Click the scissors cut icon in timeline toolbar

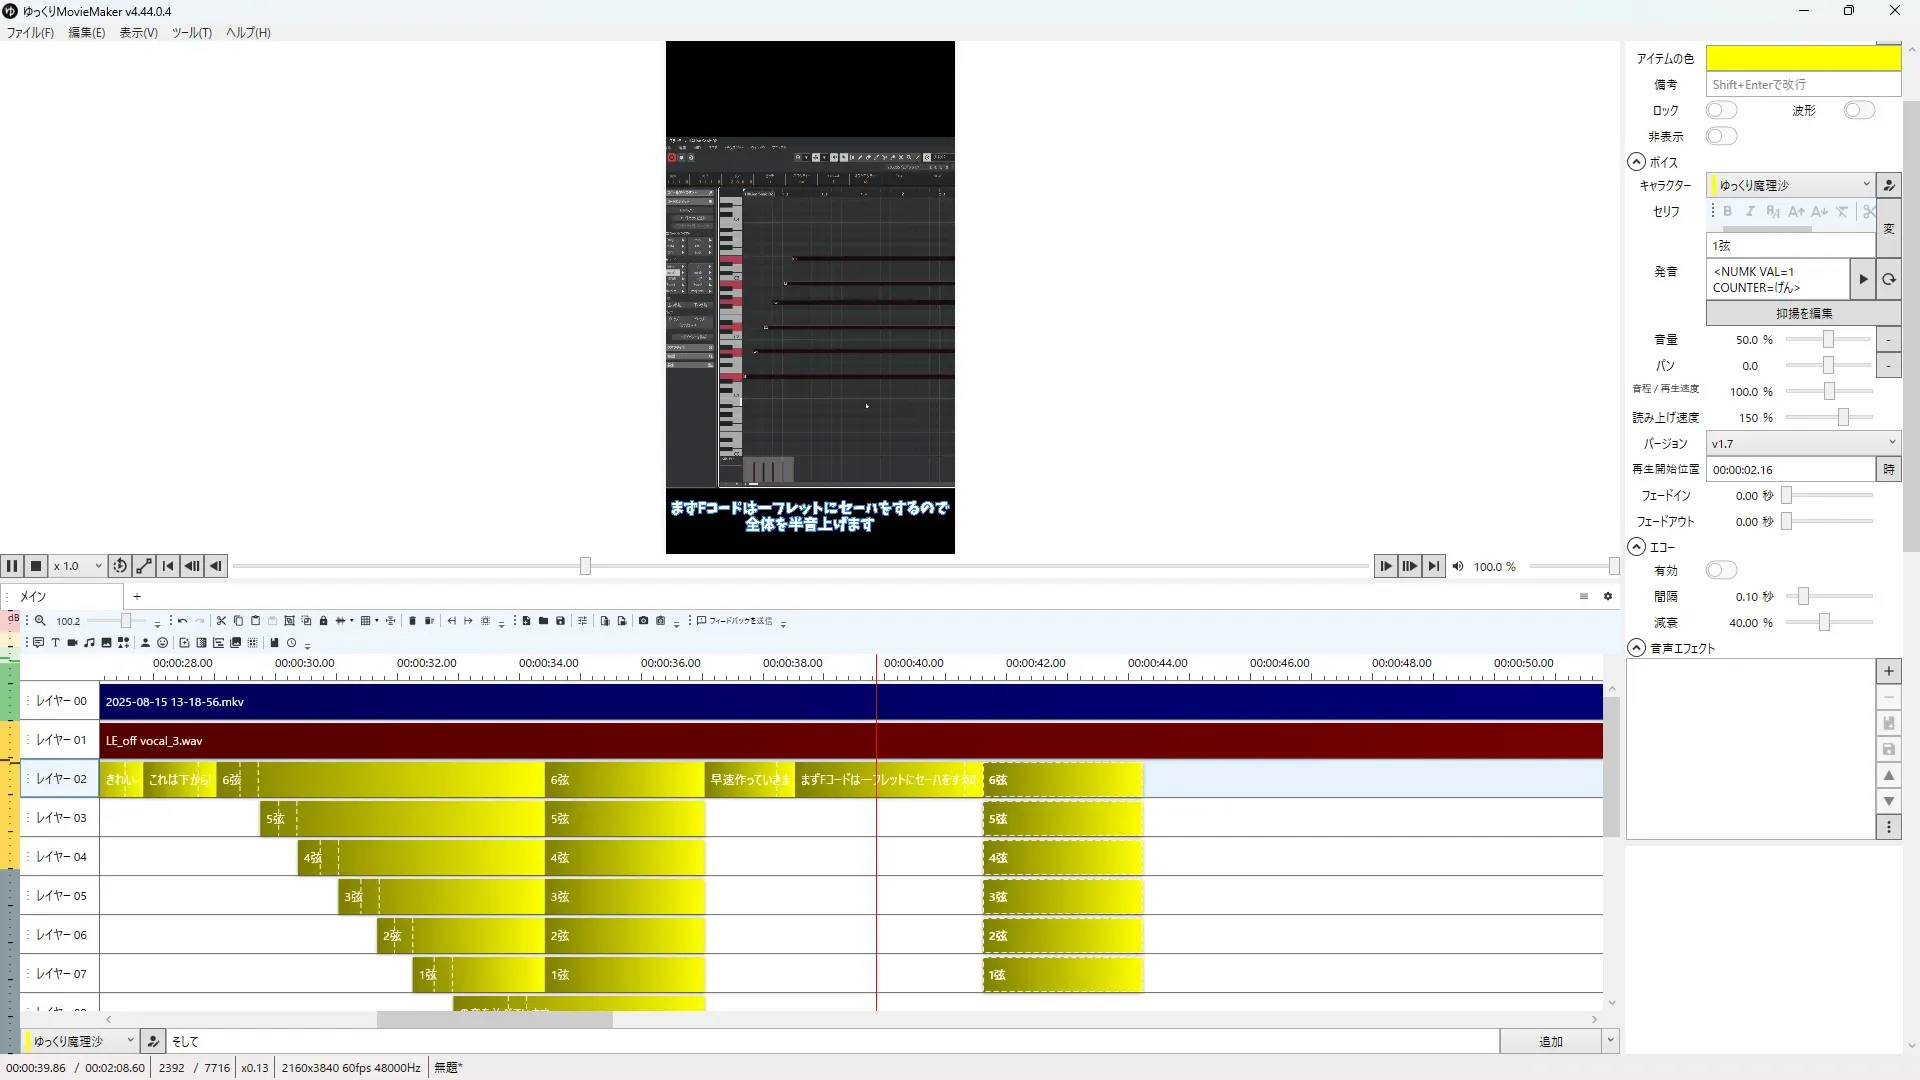coord(221,621)
